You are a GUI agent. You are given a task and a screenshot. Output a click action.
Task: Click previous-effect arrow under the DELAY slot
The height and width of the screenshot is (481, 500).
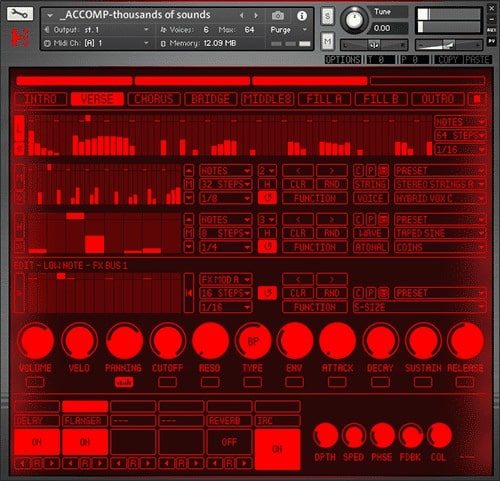coord(23,463)
